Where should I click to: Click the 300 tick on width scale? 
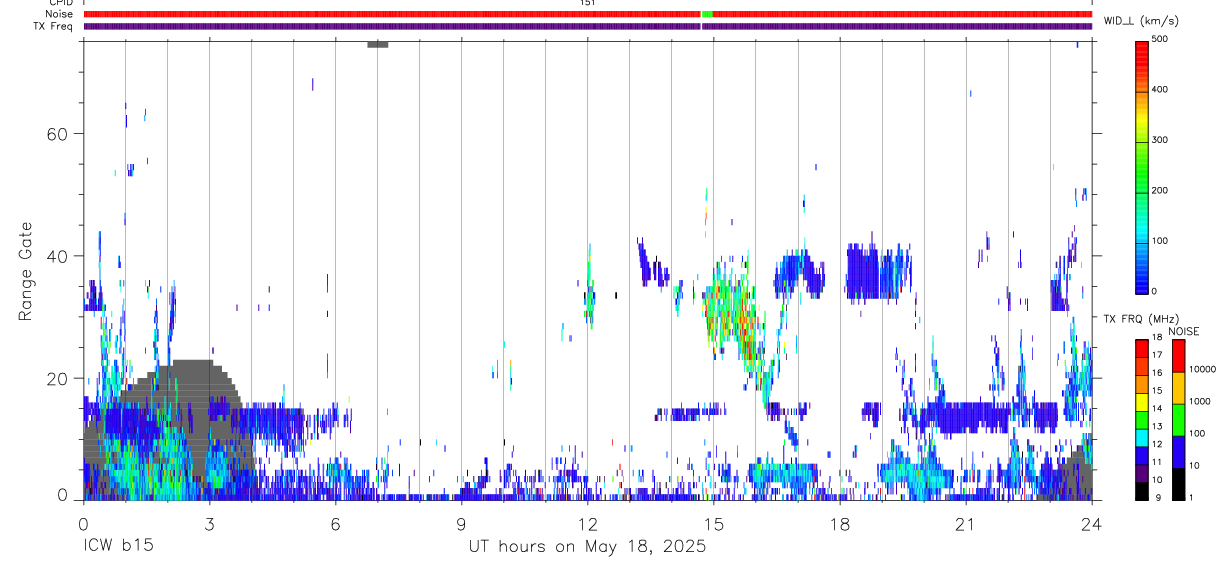[x=1160, y=140]
